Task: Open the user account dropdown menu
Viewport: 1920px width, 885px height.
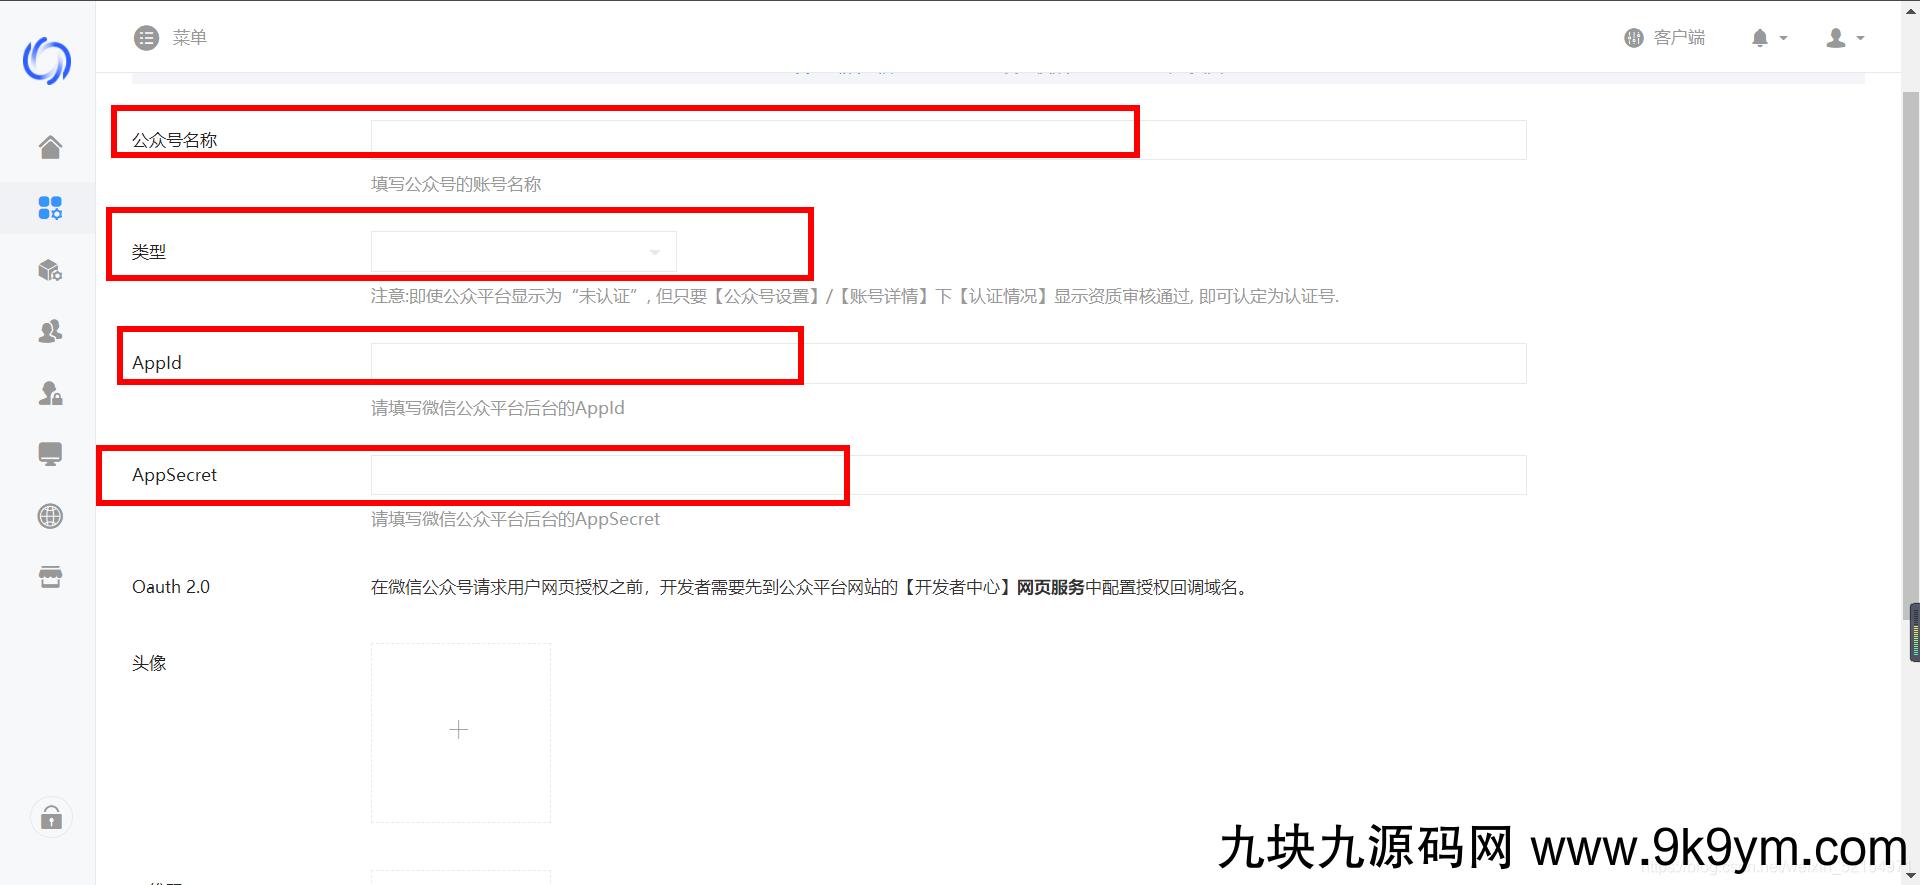Action: pos(1844,38)
